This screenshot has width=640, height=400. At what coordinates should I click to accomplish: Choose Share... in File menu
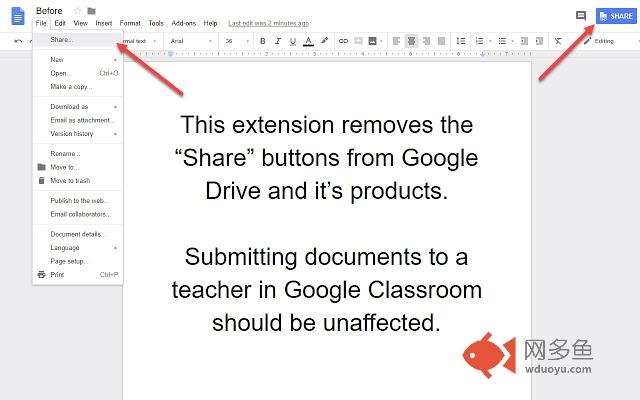tap(78, 40)
